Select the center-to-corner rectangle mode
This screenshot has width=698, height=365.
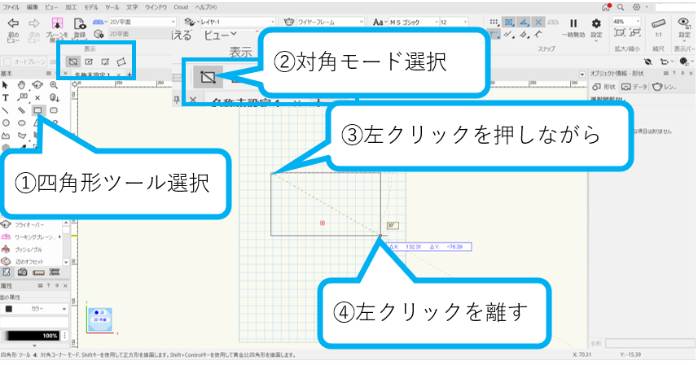point(89,62)
